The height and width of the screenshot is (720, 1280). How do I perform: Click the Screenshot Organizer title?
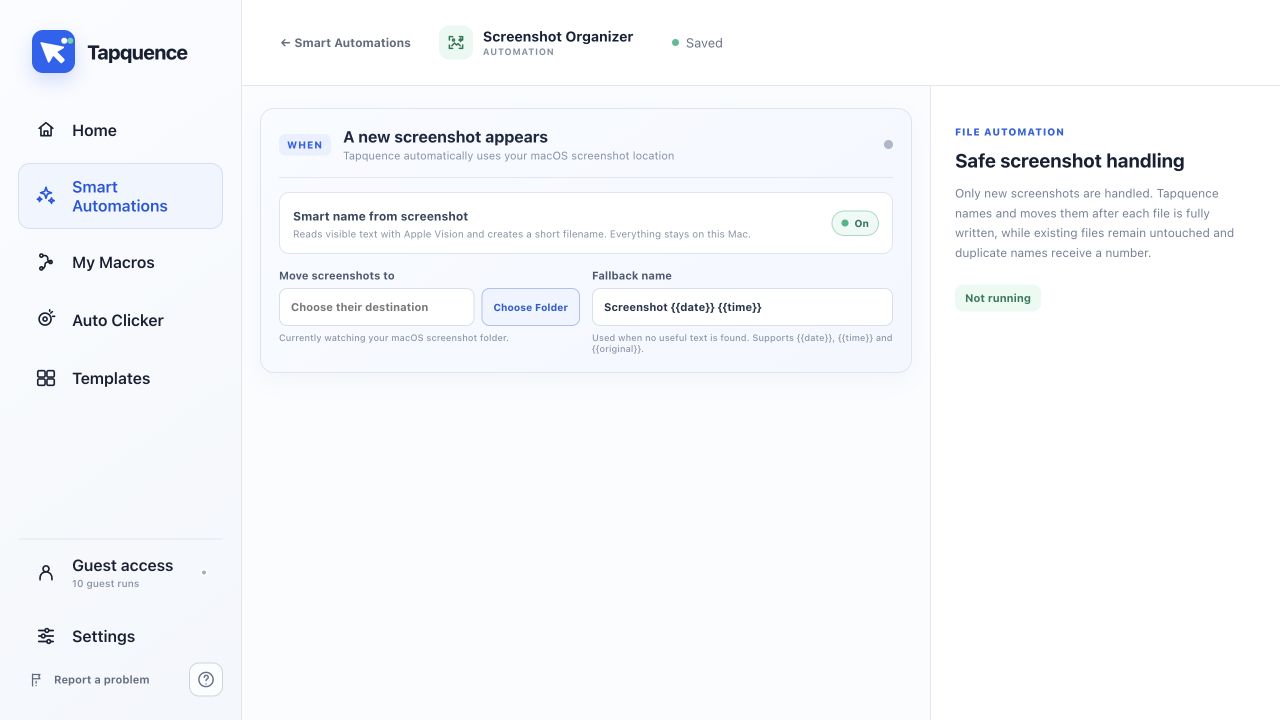(x=558, y=36)
